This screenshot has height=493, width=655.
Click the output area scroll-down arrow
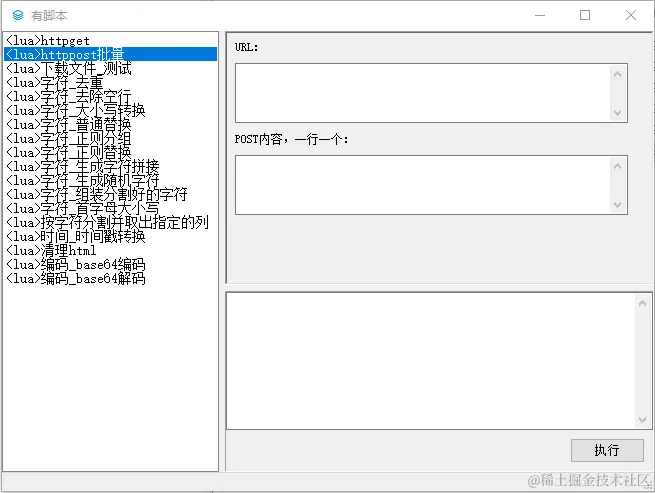click(642, 419)
